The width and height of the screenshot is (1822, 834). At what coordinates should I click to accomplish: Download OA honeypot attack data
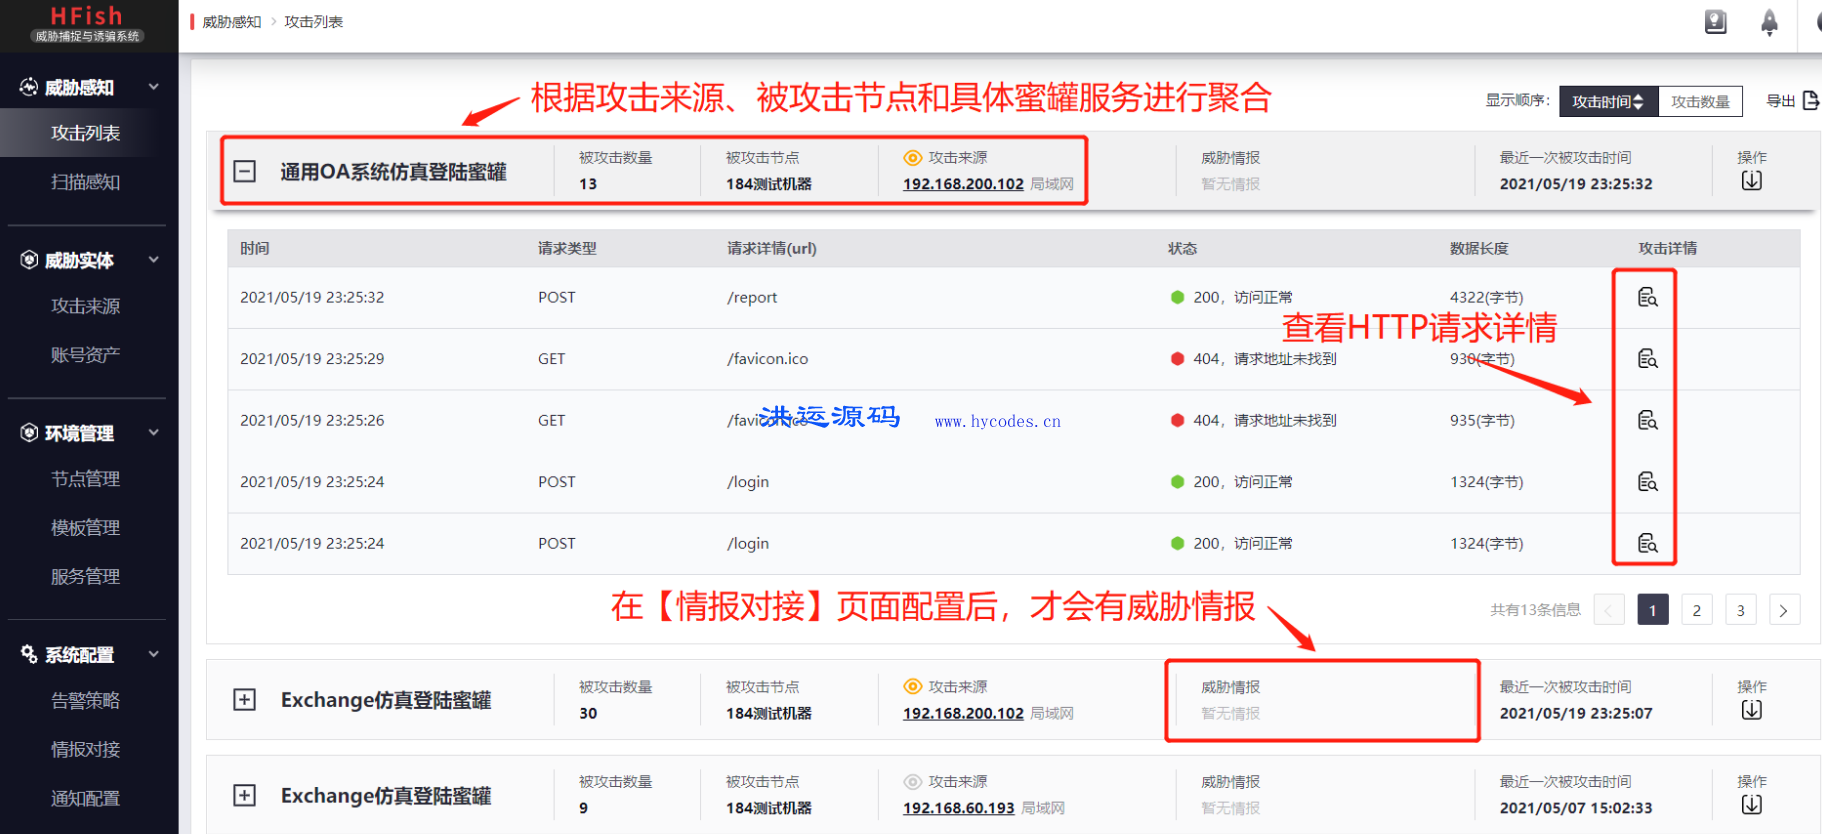[x=1751, y=181]
